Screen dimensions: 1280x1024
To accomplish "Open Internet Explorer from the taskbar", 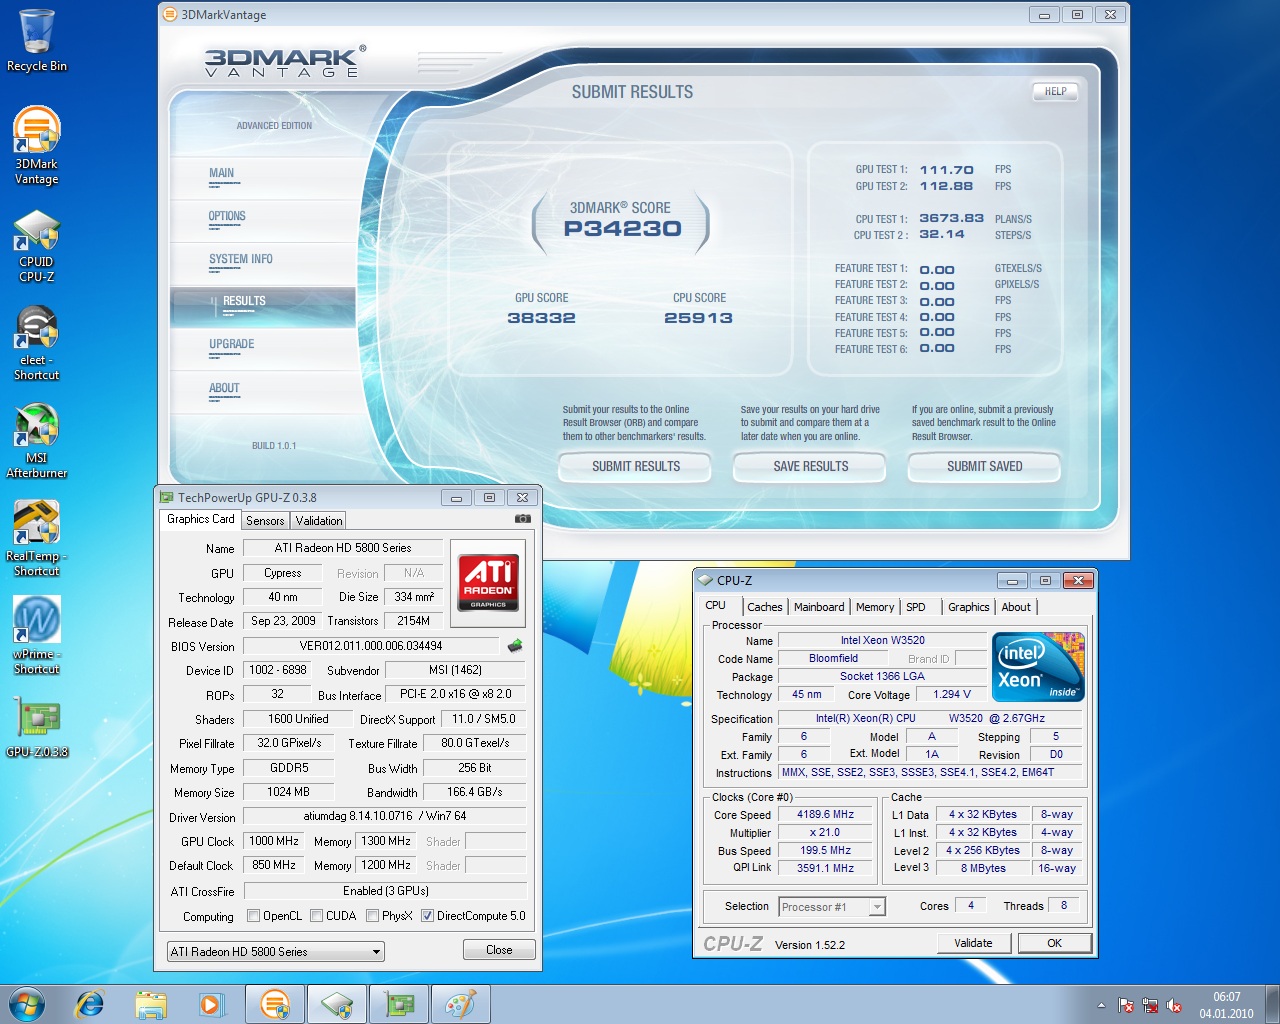I will tap(90, 1004).
